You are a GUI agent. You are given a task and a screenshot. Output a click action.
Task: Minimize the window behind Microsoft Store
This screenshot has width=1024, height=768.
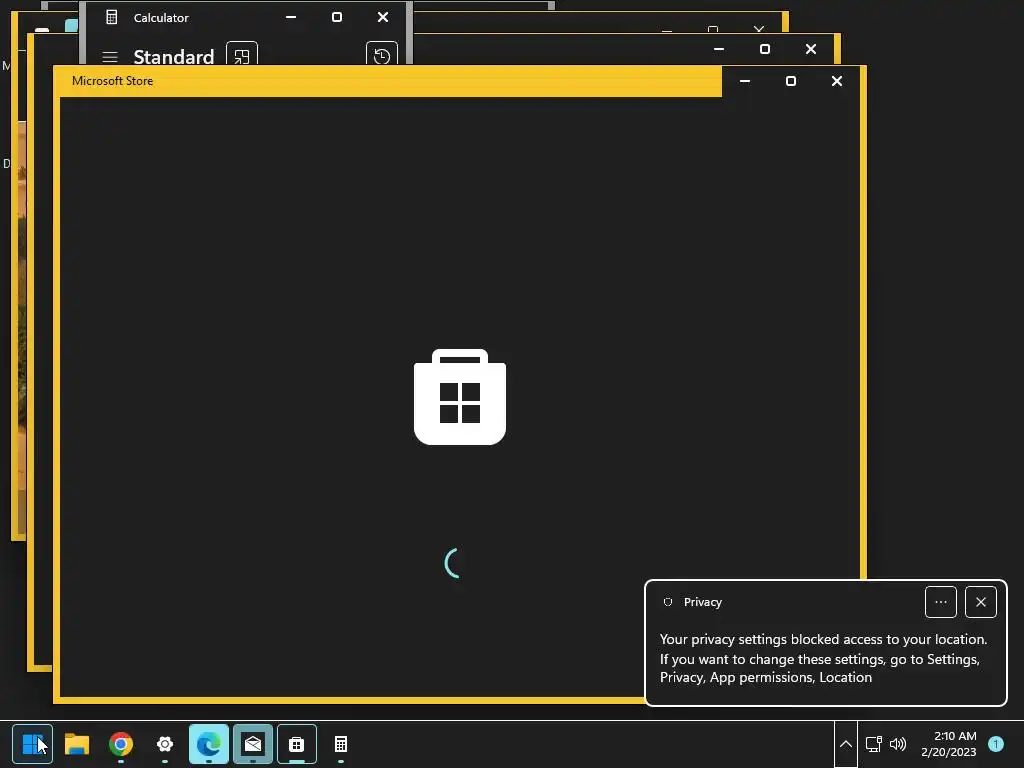pyautogui.click(x=719, y=49)
